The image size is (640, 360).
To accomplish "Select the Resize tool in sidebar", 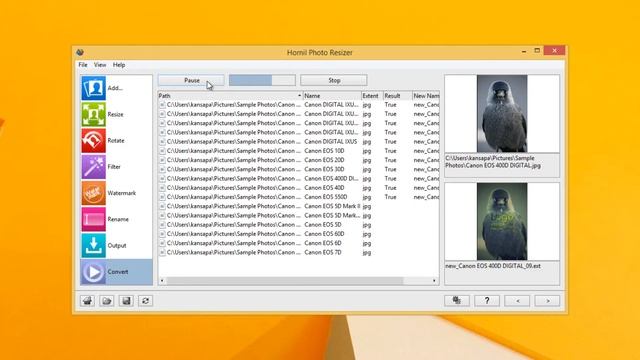I will (x=116, y=114).
